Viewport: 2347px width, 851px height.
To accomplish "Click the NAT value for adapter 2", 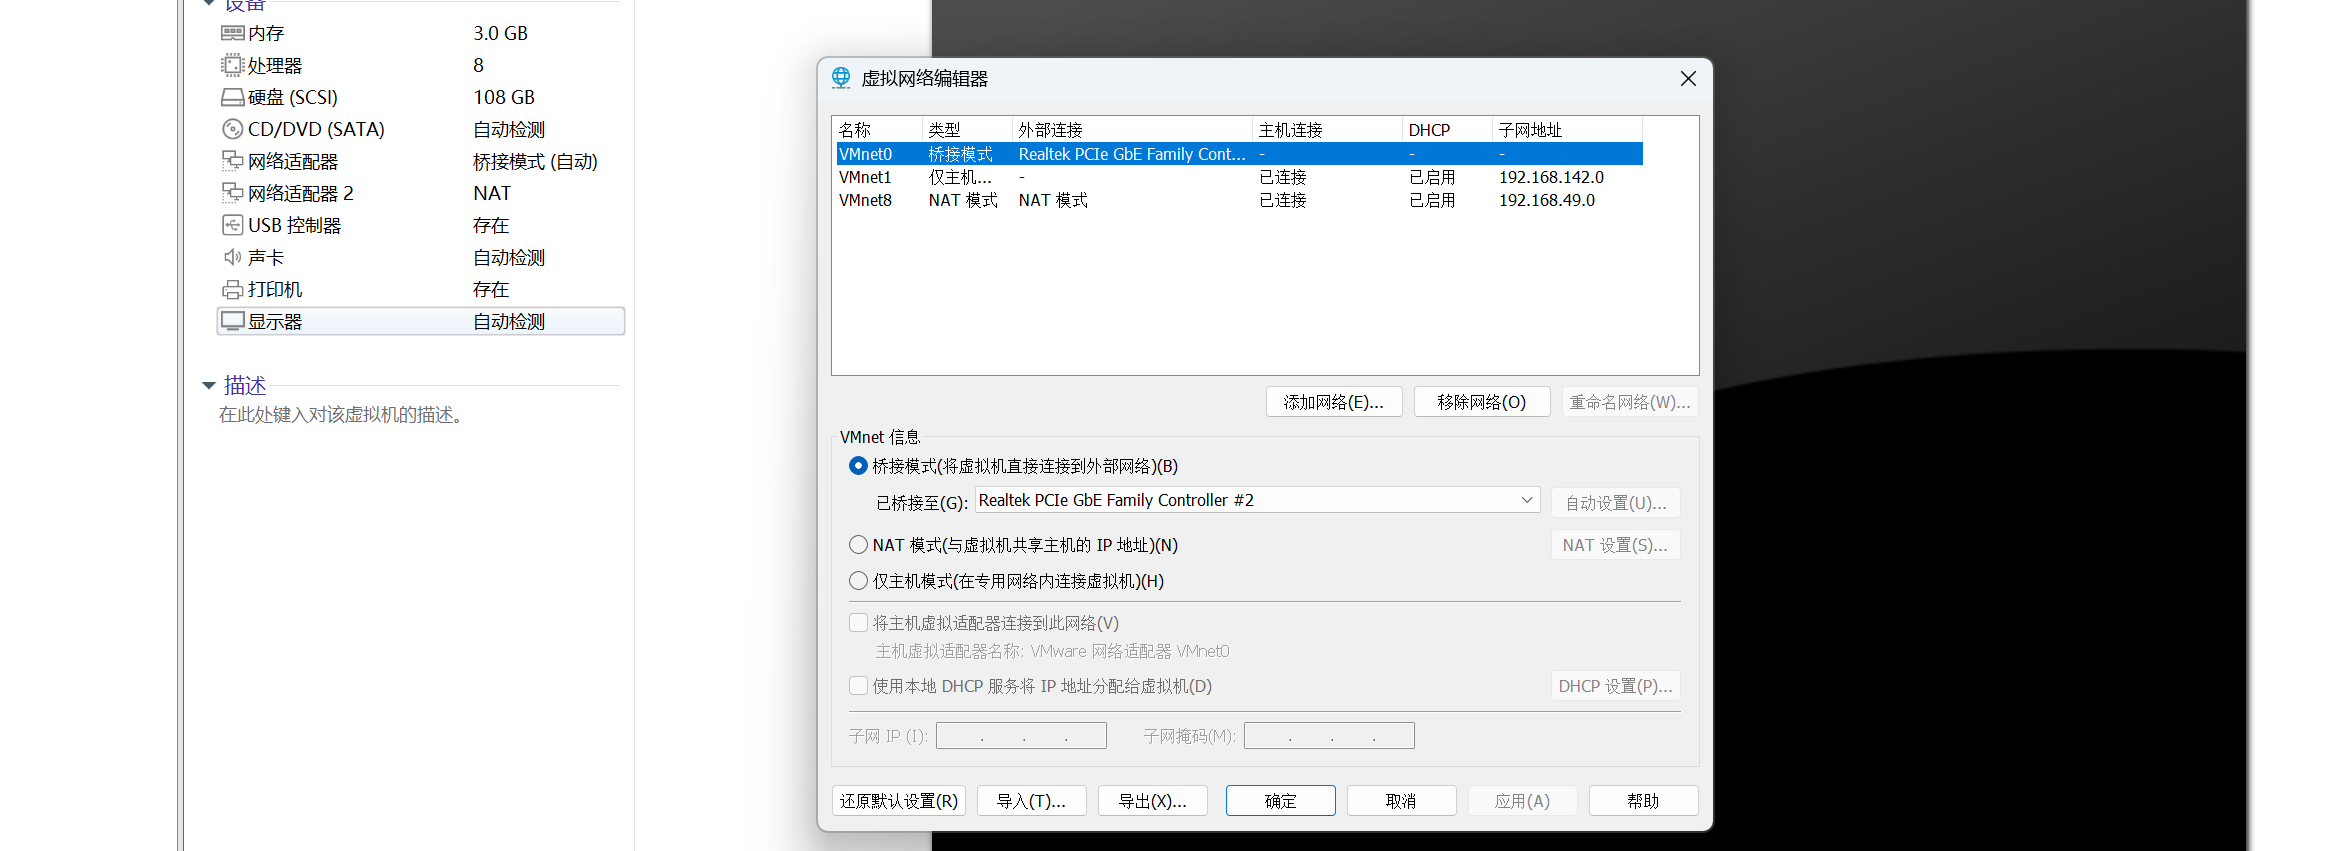I will 492,193.
